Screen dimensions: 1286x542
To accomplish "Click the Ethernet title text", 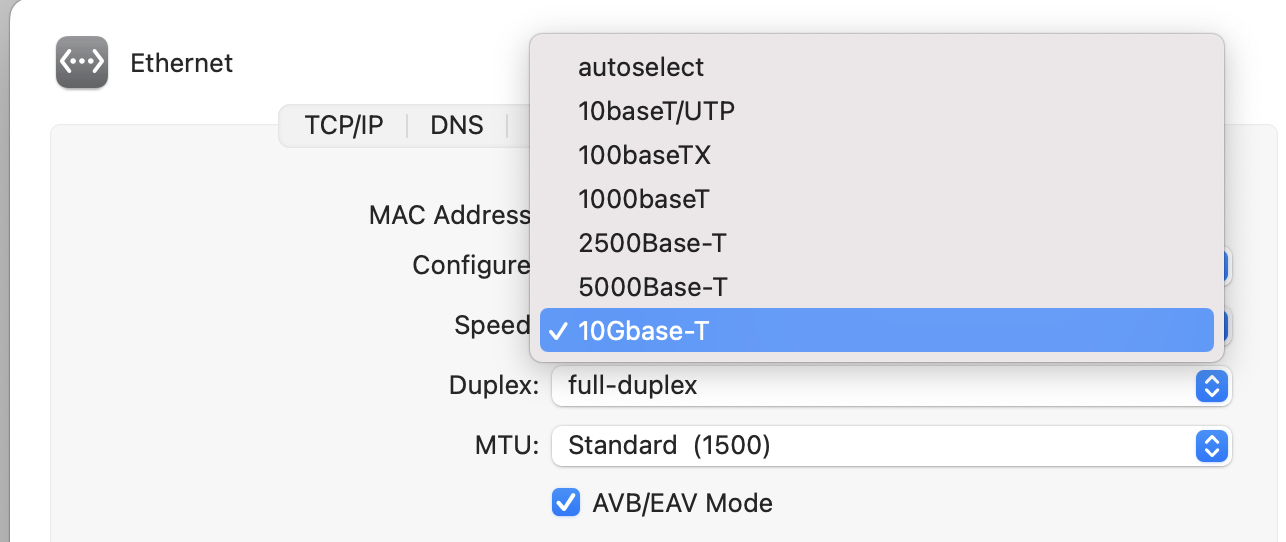I will (x=182, y=63).
